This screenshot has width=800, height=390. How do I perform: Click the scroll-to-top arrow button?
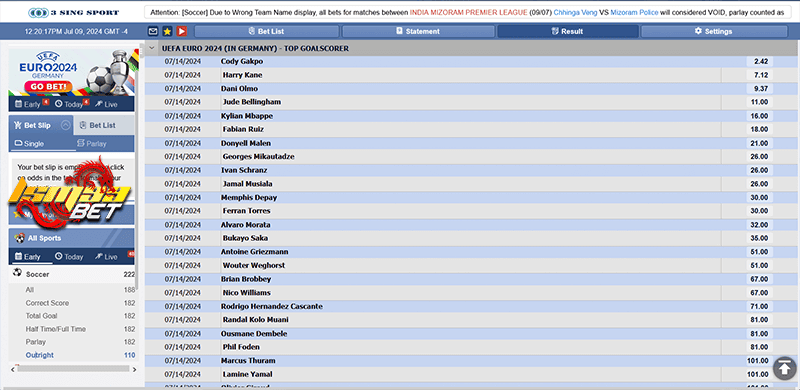pyautogui.click(x=784, y=368)
